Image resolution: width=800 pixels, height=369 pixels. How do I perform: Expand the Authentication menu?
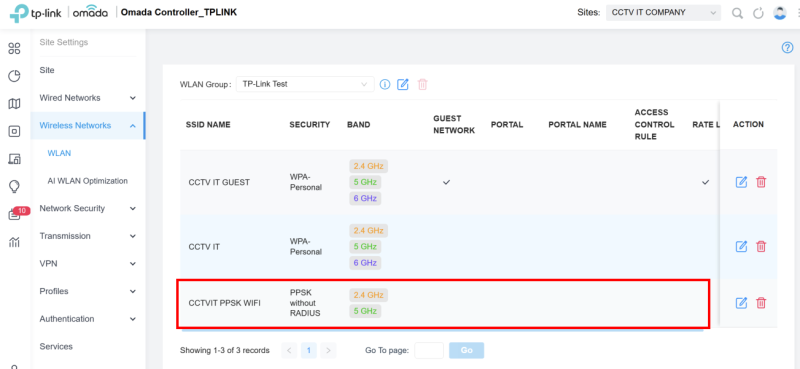(88, 318)
